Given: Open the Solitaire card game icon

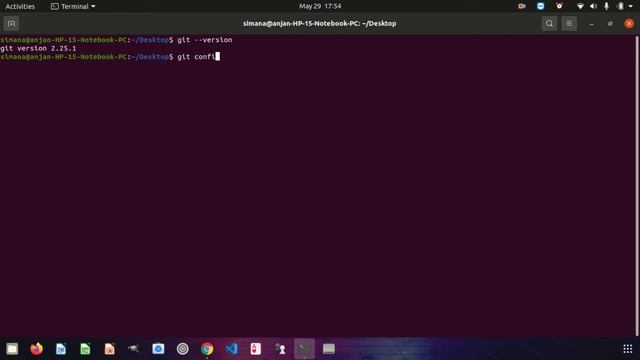Looking at the screenshot, I should [x=256, y=349].
